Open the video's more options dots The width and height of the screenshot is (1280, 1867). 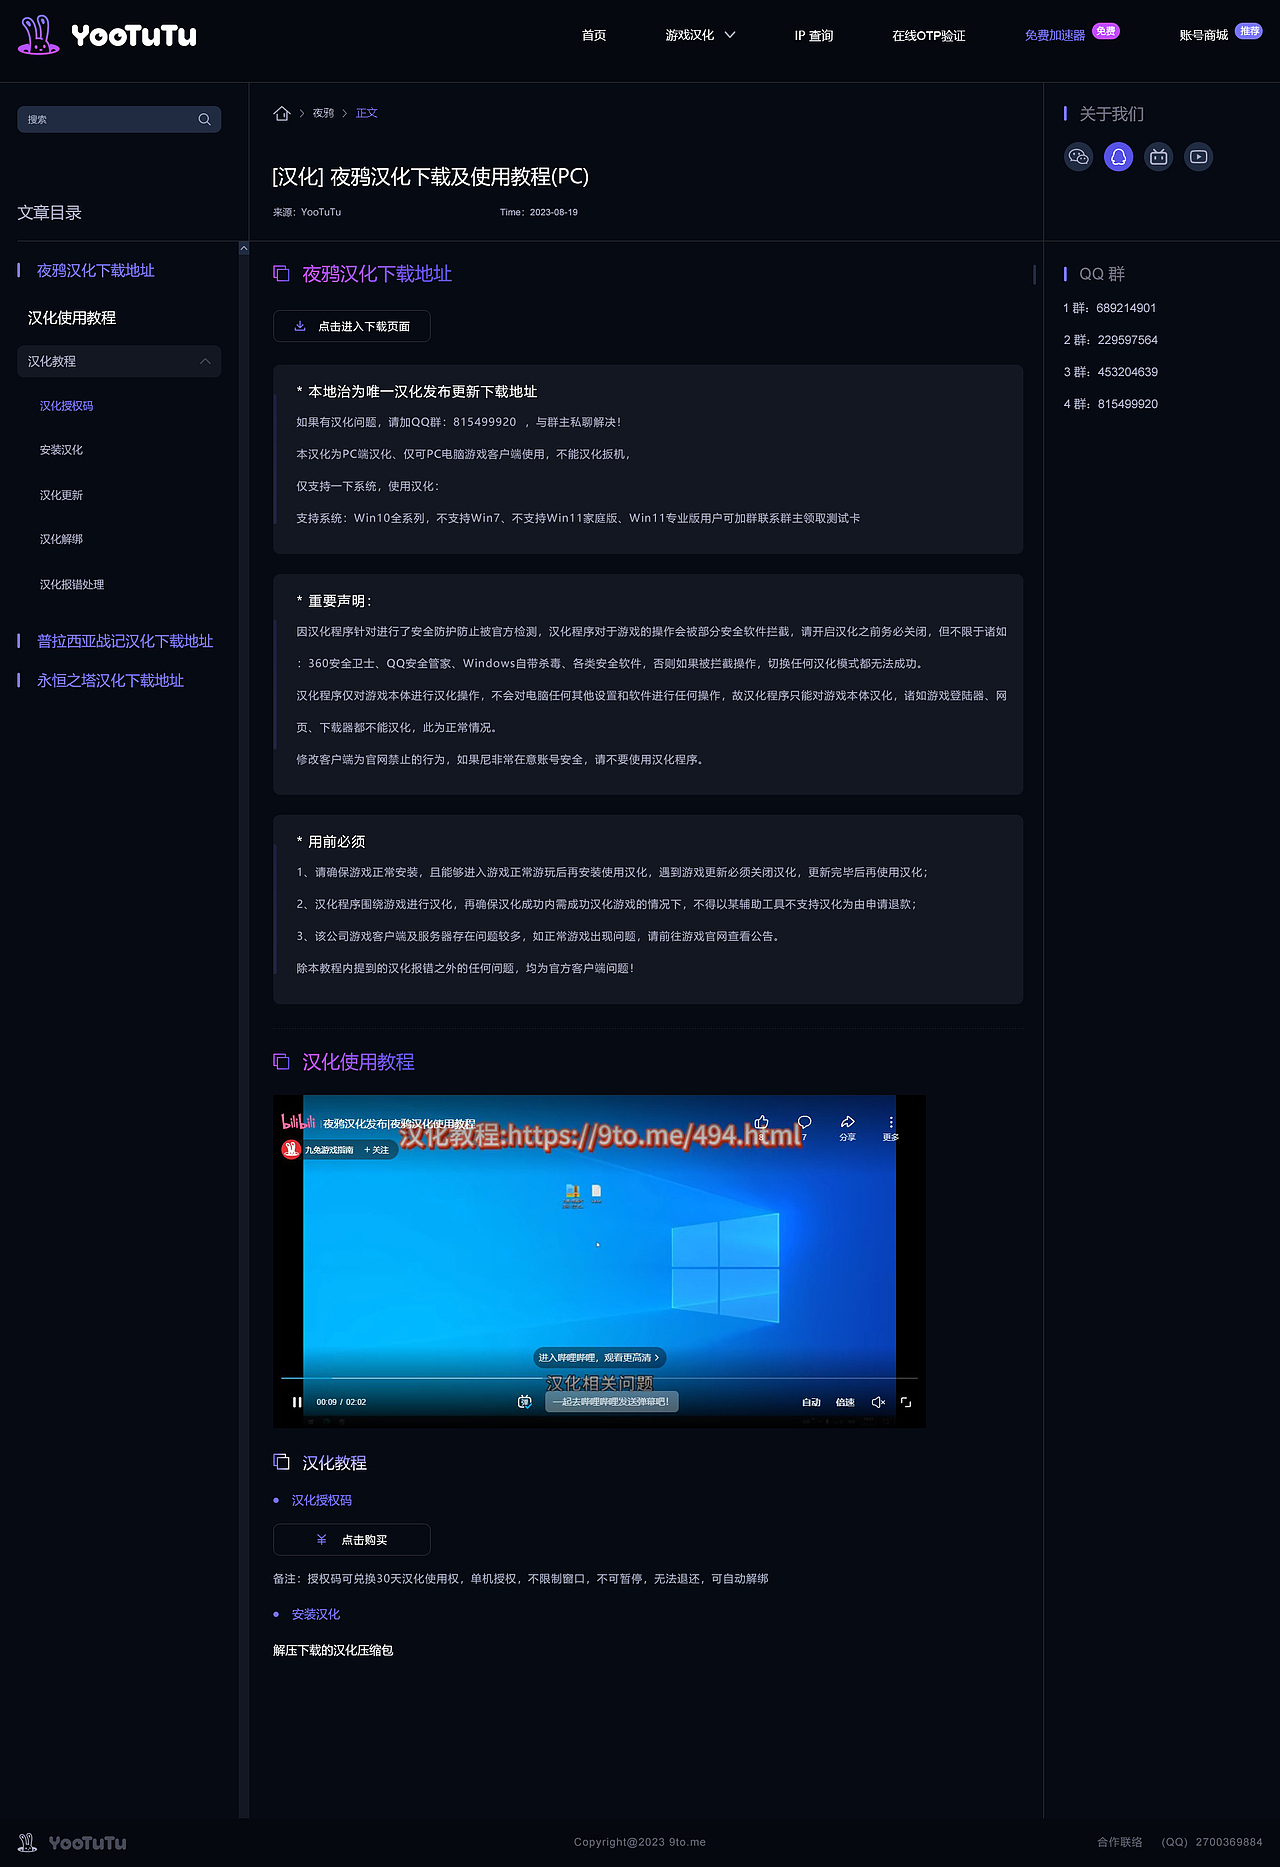point(891,1122)
